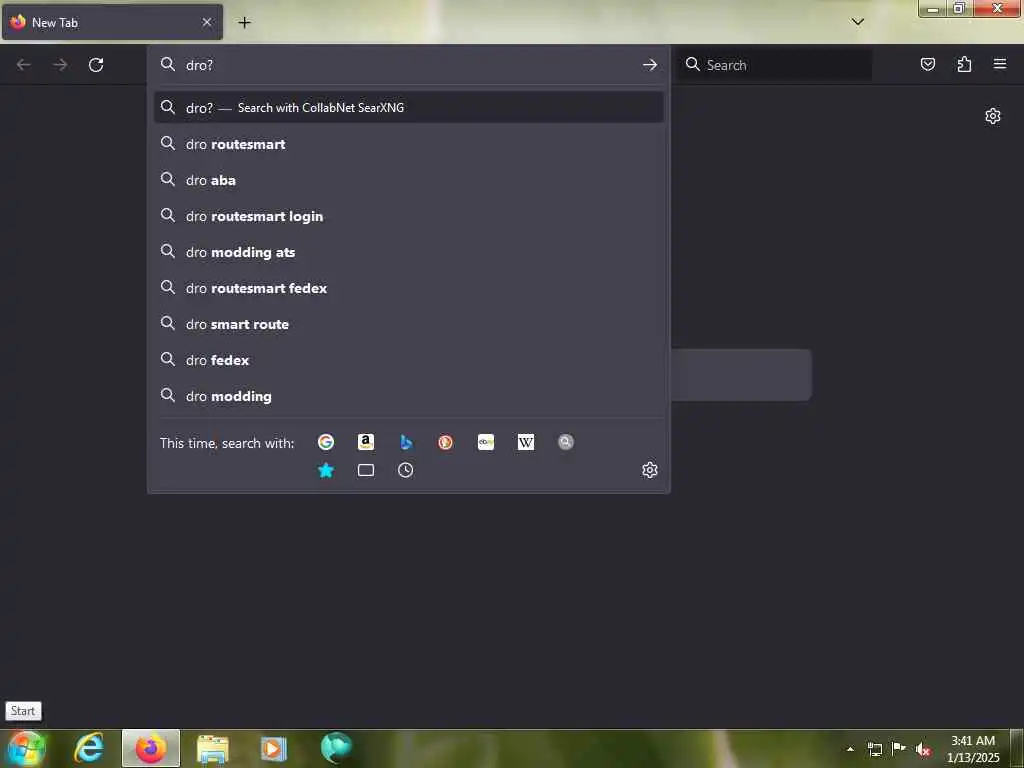The height and width of the screenshot is (768, 1024).
Task: Open the Extensions puzzle icon
Action: (964, 64)
